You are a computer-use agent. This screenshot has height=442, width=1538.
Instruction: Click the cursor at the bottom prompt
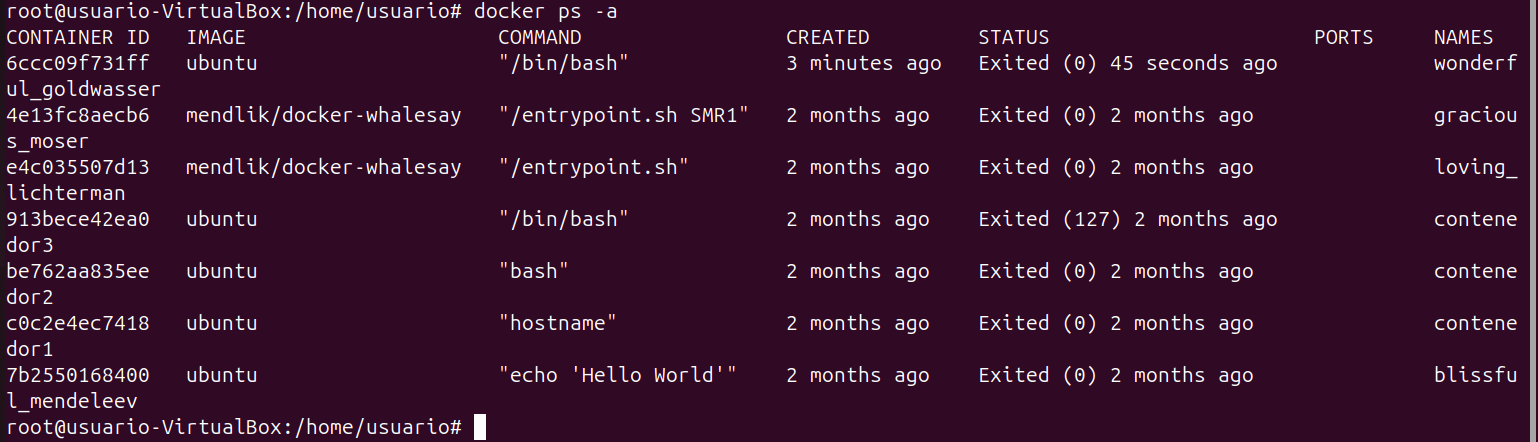point(480,428)
